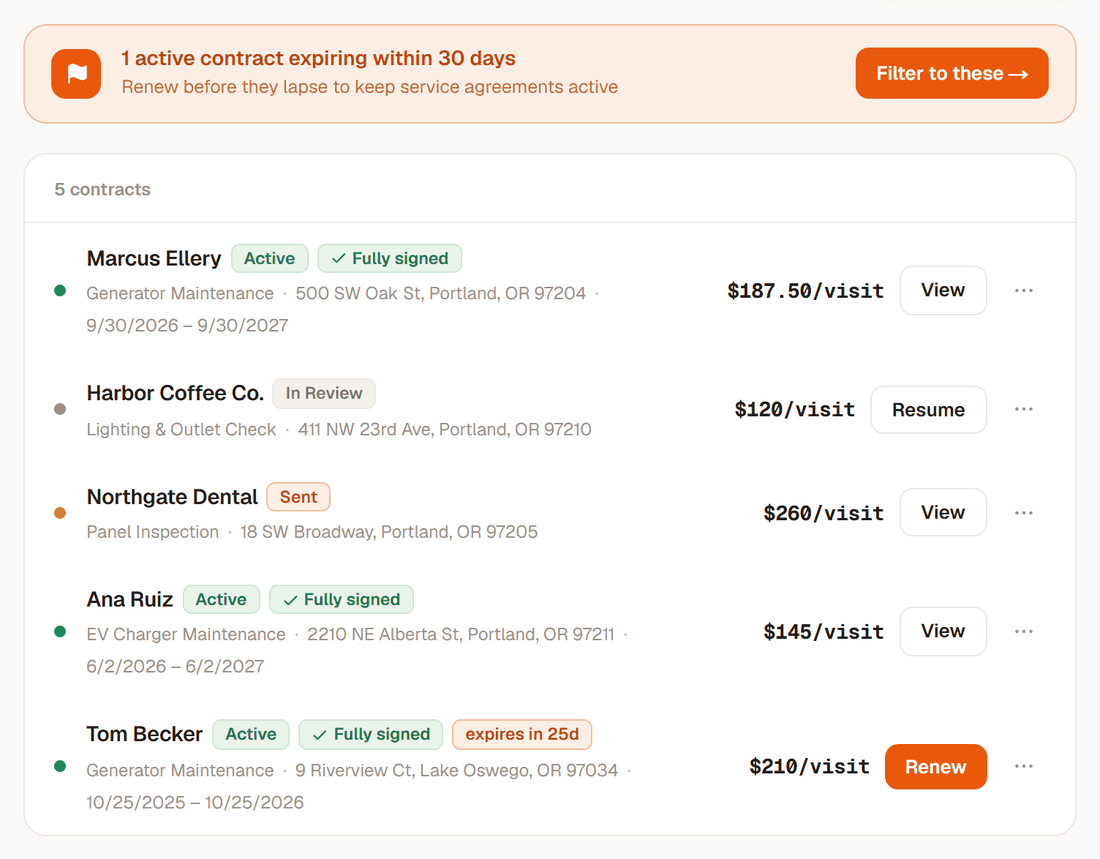Click the green status dot beside Marcus Ellery
This screenshot has height=859, width=1100.
coord(60,291)
